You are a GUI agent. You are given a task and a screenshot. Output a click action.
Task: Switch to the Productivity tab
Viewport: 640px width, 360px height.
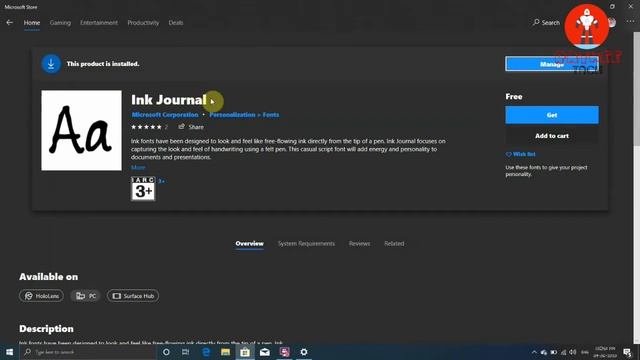[143, 22]
